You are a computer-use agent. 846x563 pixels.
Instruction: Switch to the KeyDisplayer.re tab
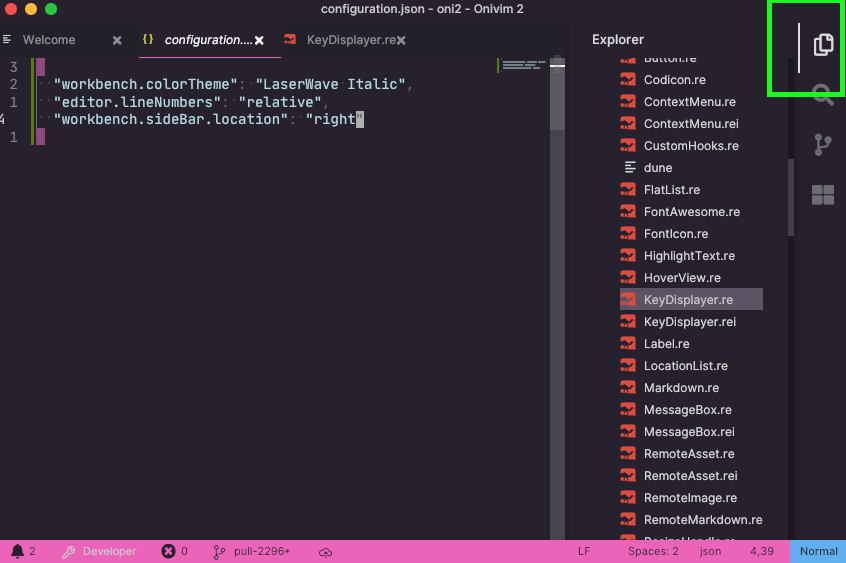351,40
